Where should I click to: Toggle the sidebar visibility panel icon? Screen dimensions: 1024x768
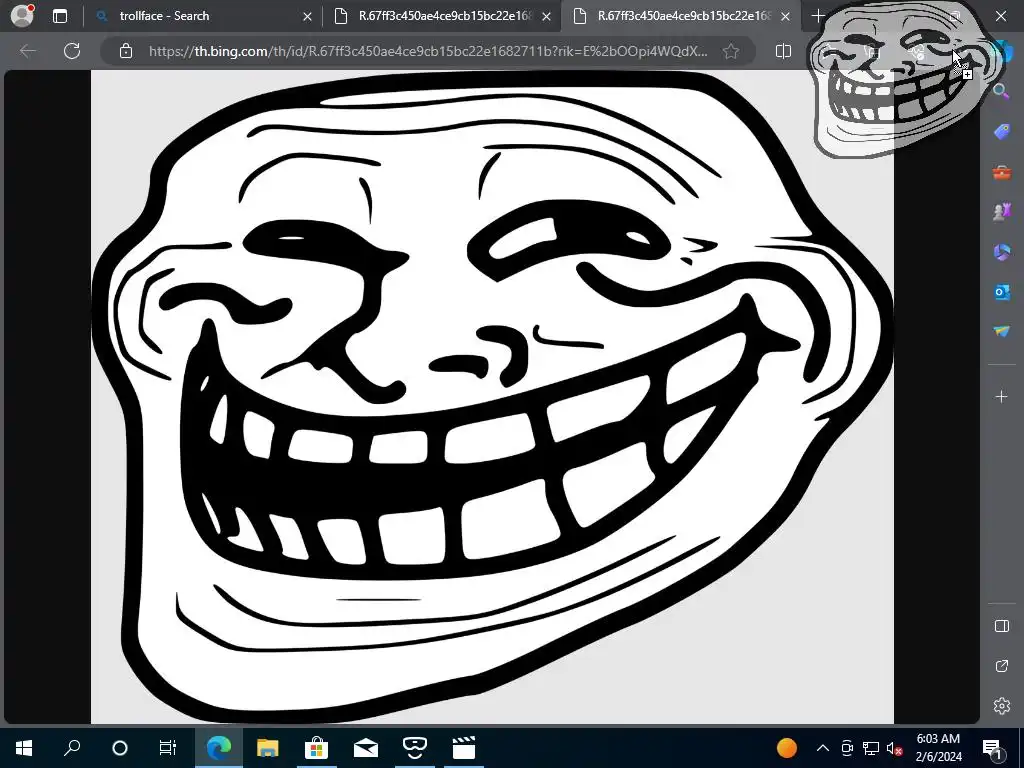(1001, 626)
